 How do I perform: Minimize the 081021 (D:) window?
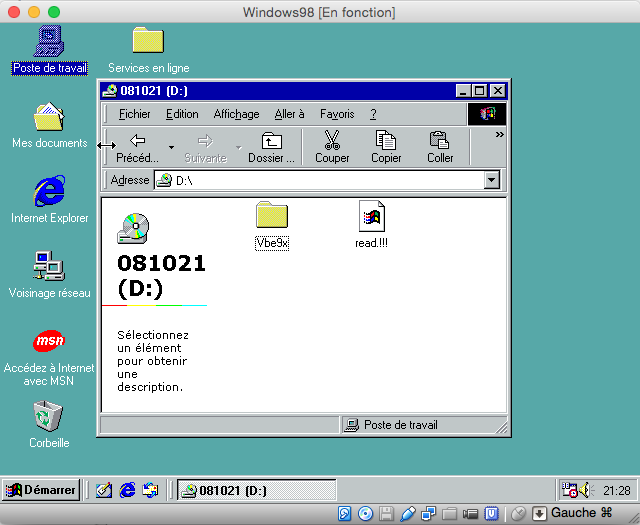(x=463, y=91)
